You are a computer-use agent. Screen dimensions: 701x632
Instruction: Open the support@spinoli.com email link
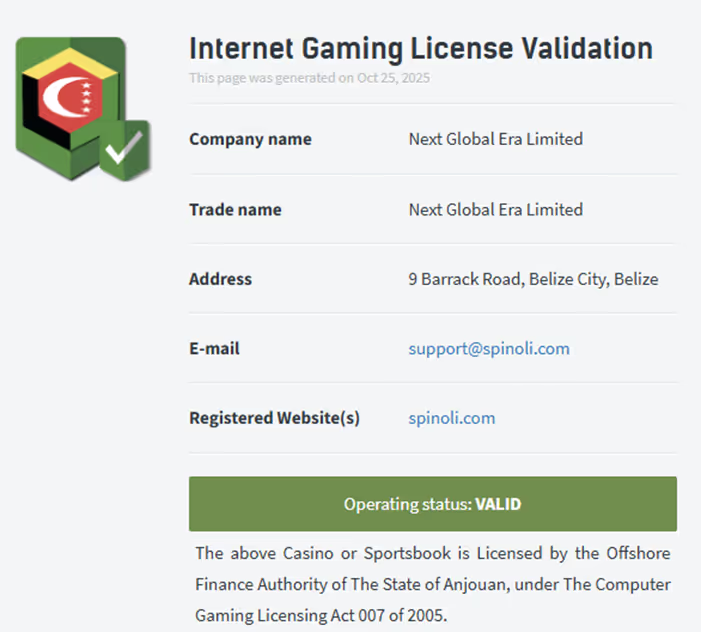pyautogui.click(x=489, y=349)
